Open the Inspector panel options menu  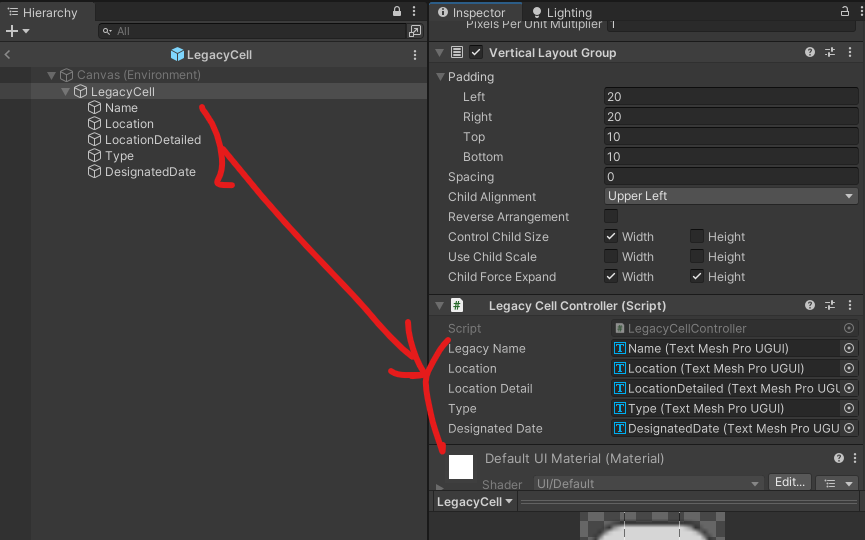[x=861, y=11]
